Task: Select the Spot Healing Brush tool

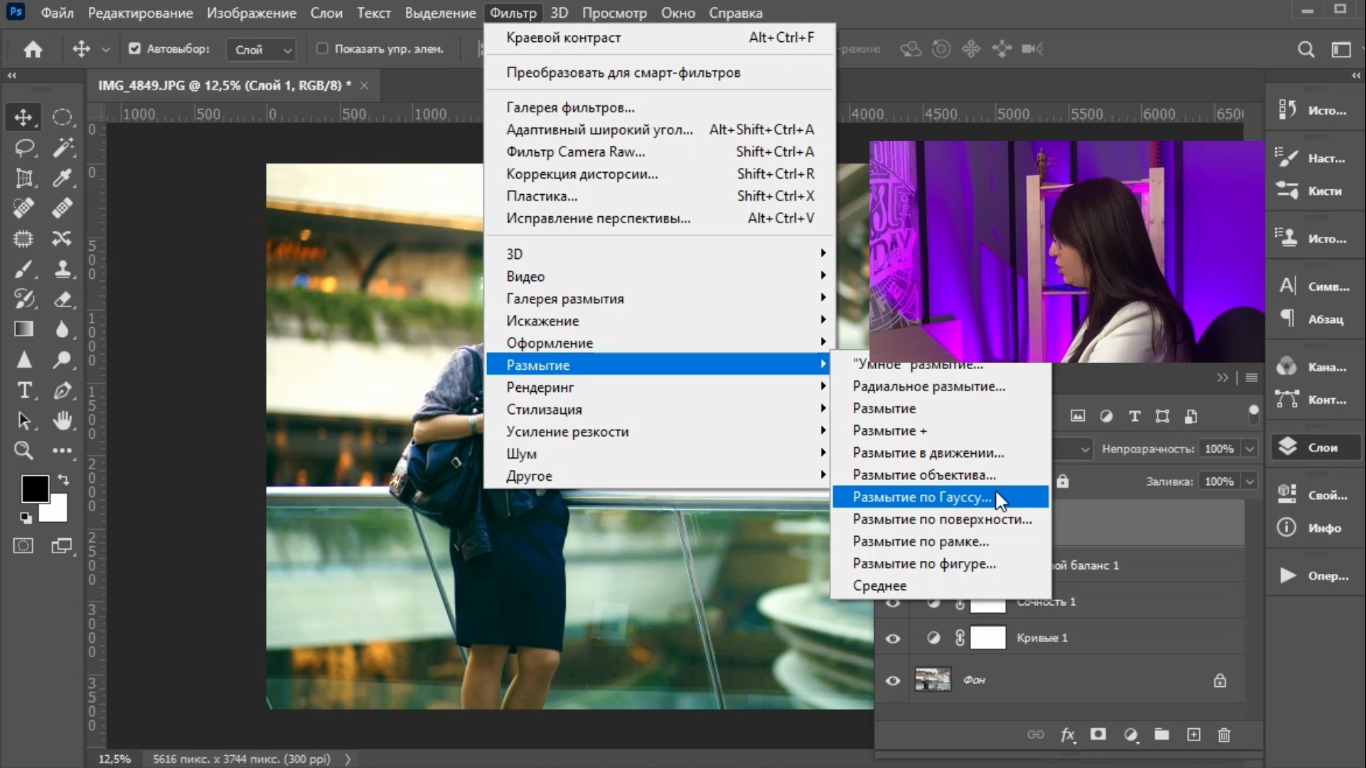Action: [24, 208]
